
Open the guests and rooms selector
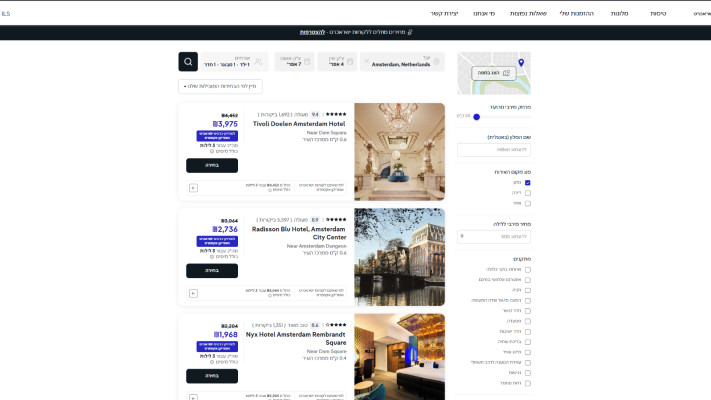pos(234,62)
